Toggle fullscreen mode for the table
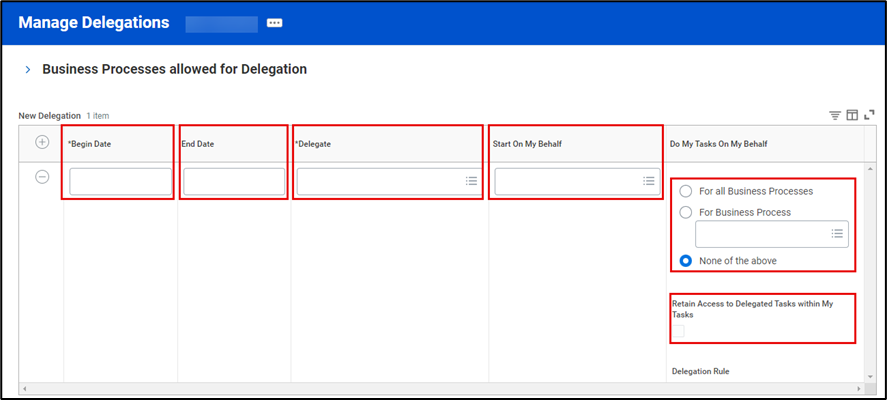The height and width of the screenshot is (400, 887). (x=869, y=115)
